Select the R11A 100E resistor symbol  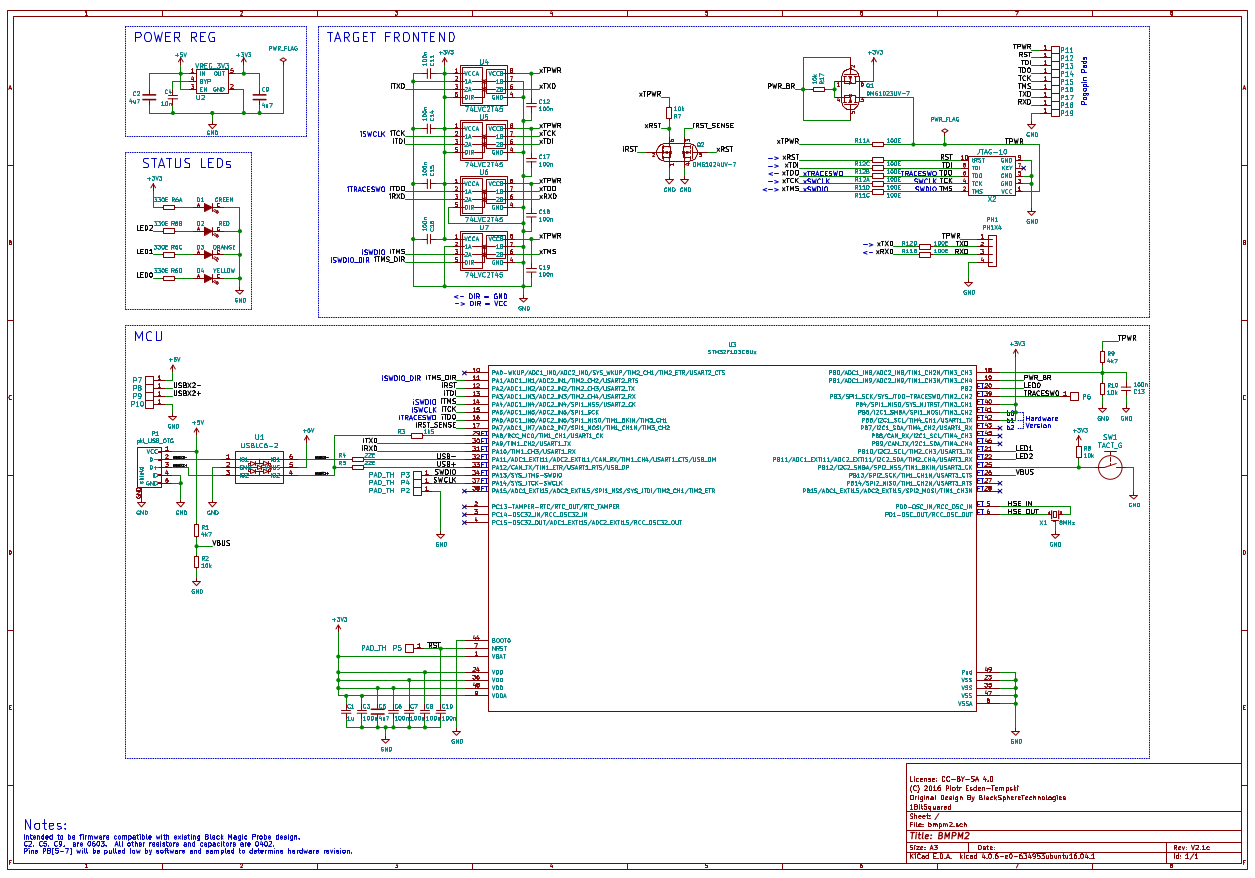(x=878, y=146)
